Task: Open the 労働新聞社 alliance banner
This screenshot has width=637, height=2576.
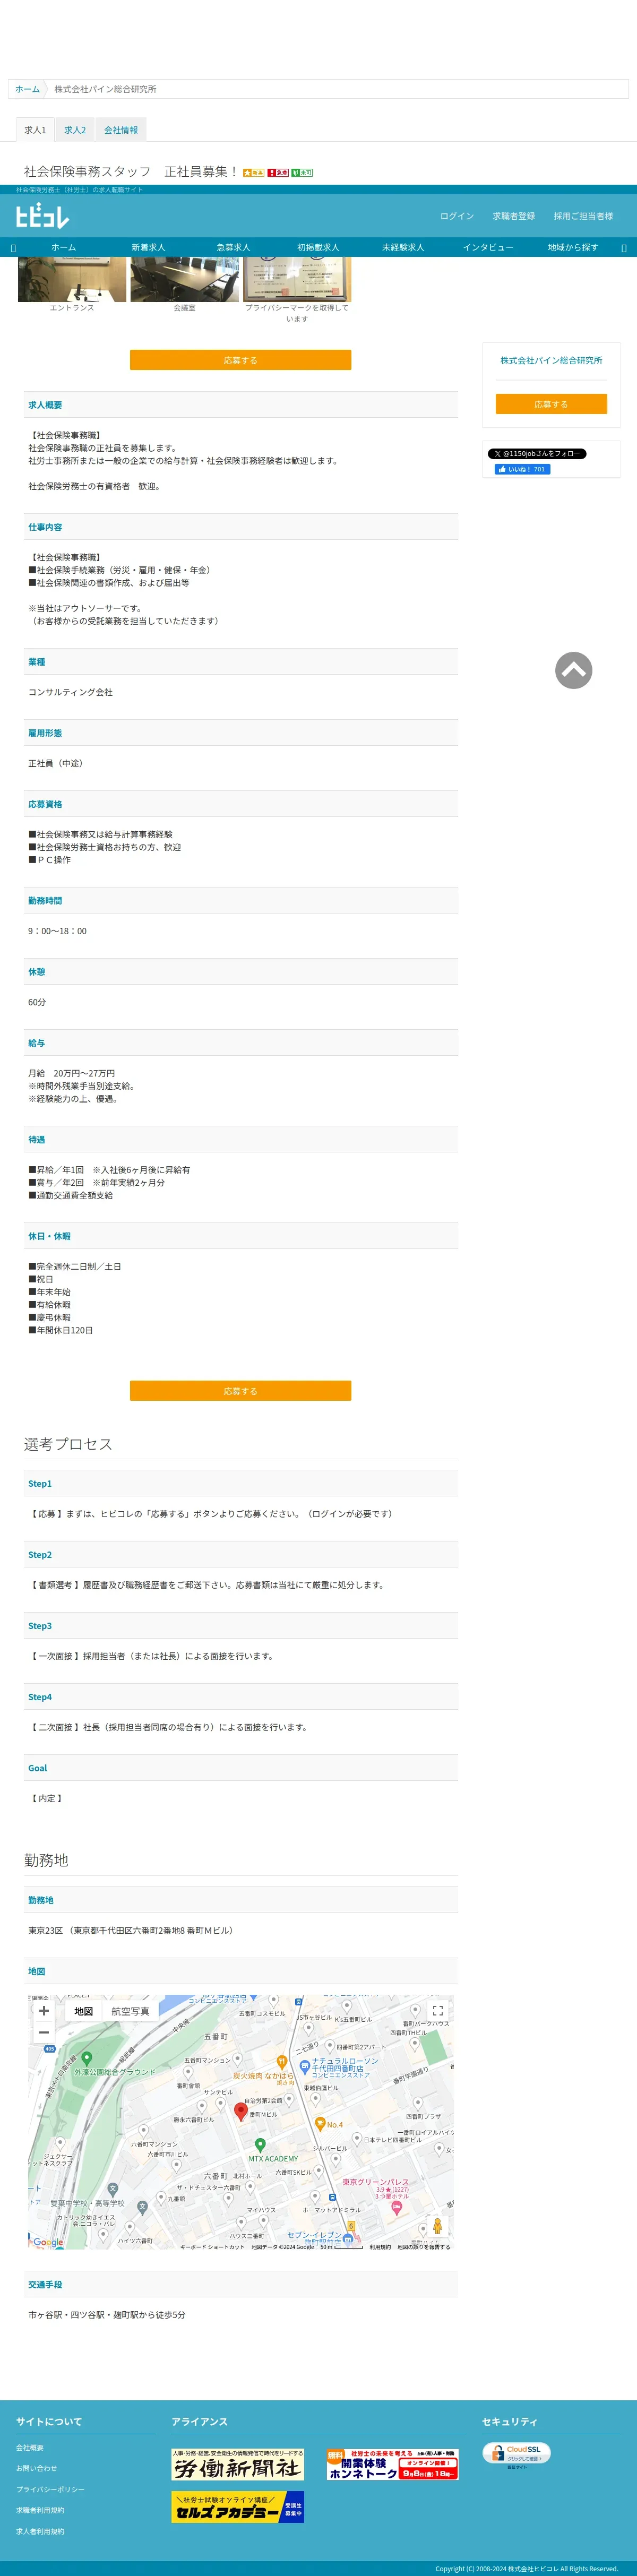Action: click(237, 2464)
